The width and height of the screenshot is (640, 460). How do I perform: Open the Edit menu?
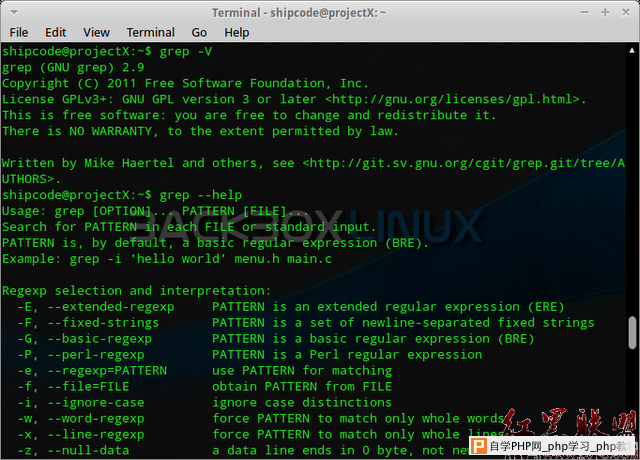pyautogui.click(x=56, y=32)
